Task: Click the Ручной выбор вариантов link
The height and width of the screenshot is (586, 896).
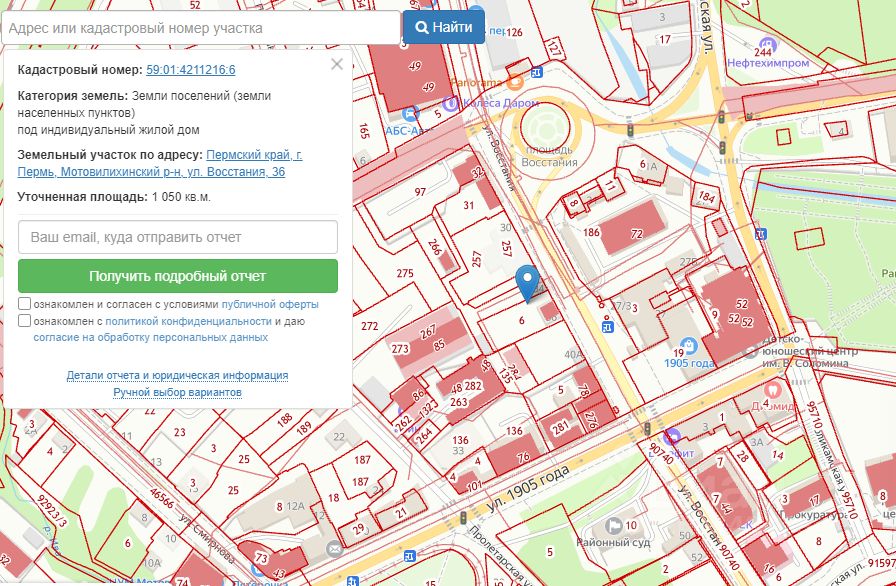Action: (177, 392)
